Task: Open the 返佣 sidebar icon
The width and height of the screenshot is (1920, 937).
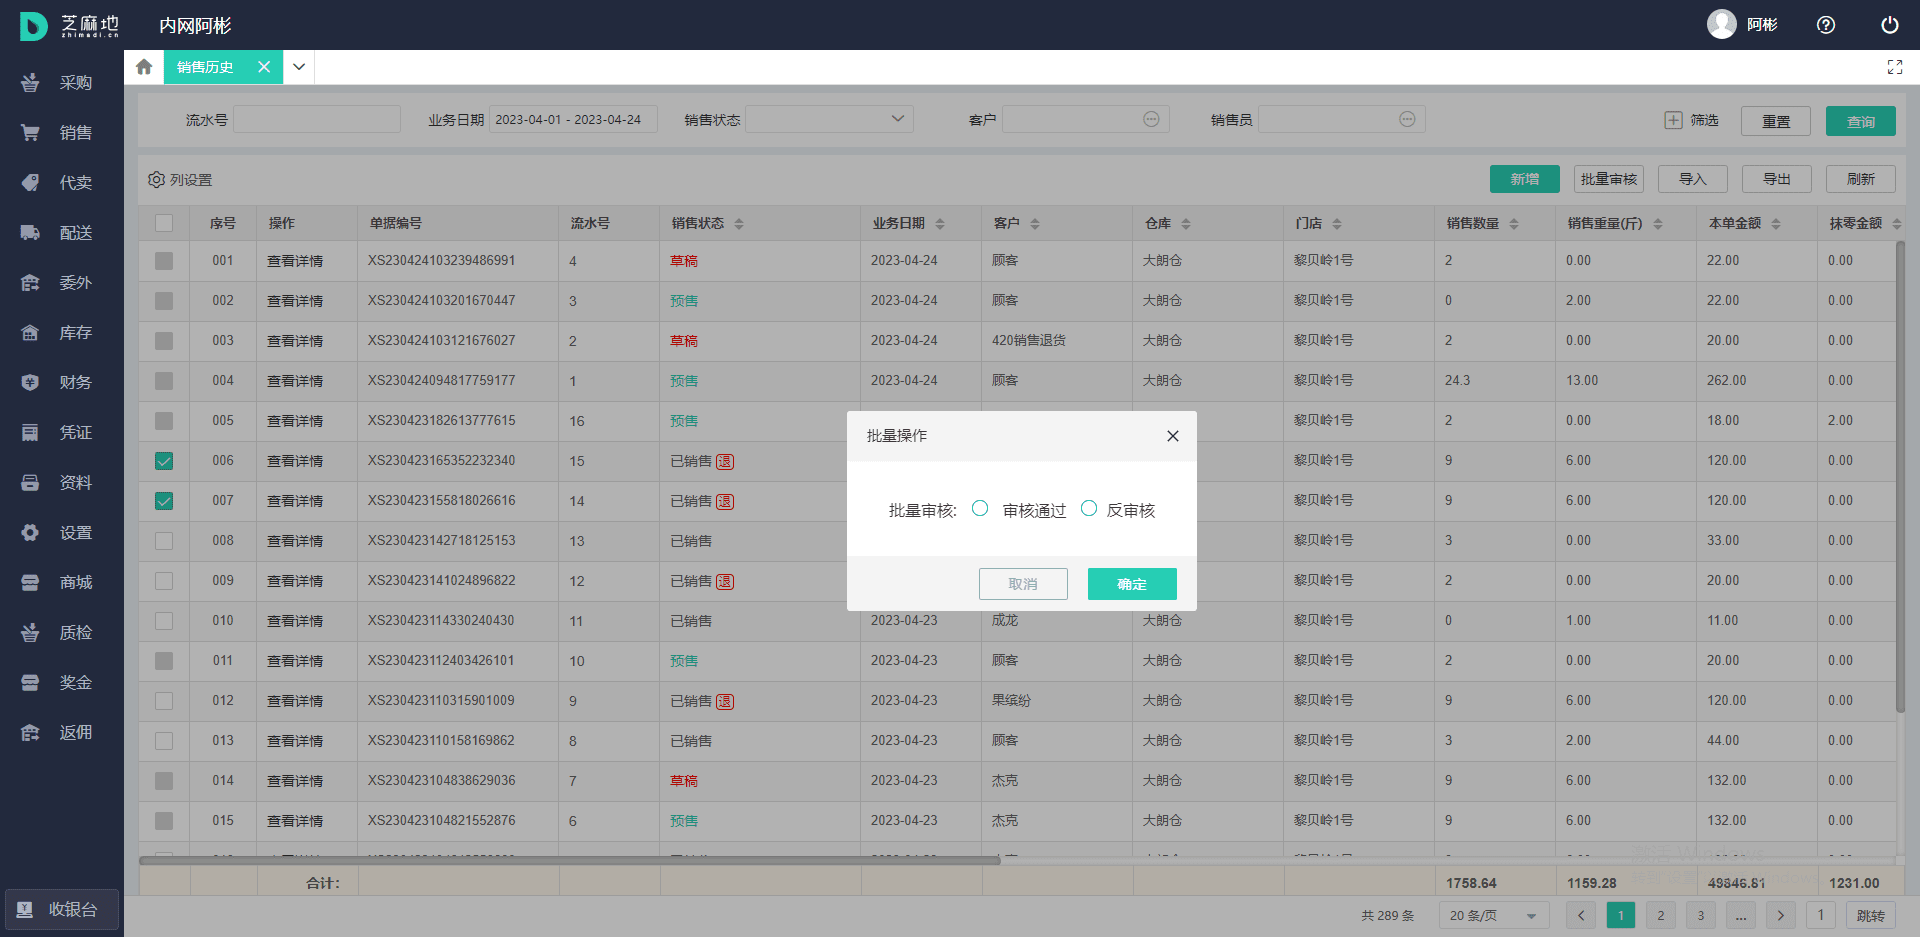Action: pos(30,732)
